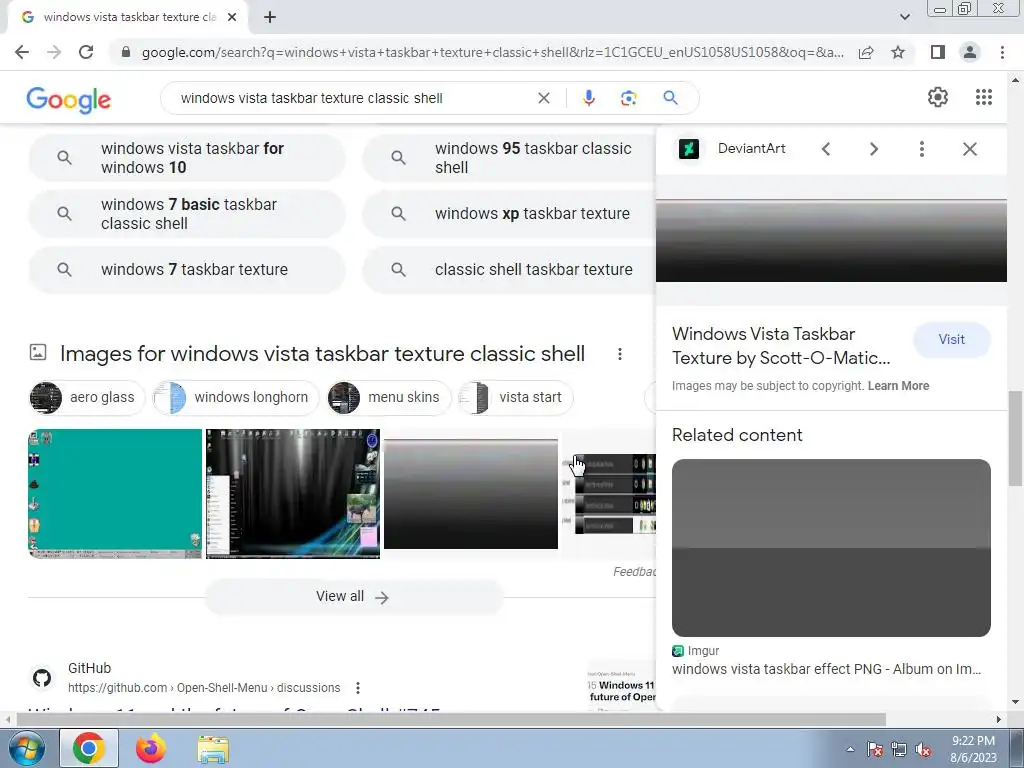Click View all images button

pos(353,596)
